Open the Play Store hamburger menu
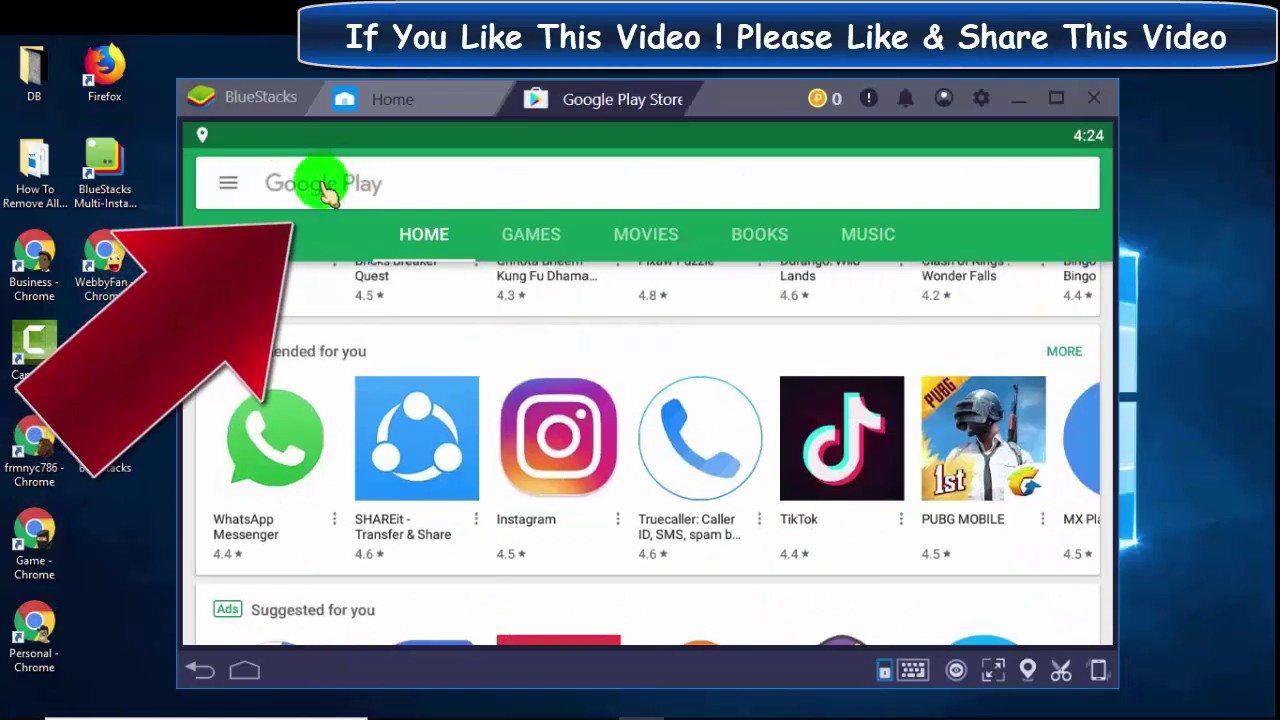The width and height of the screenshot is (1280, 720). click(228, 183)
